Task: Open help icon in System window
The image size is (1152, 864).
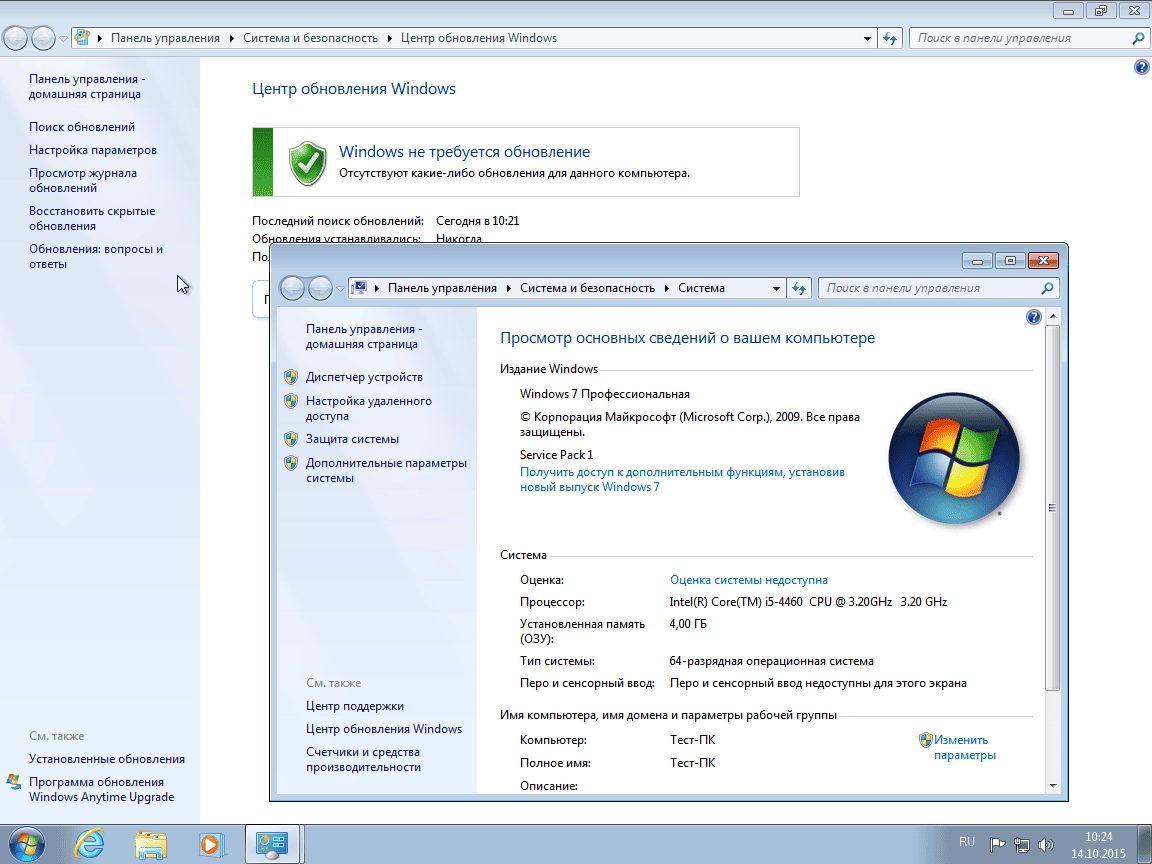Action: [x=1034, y=317]
